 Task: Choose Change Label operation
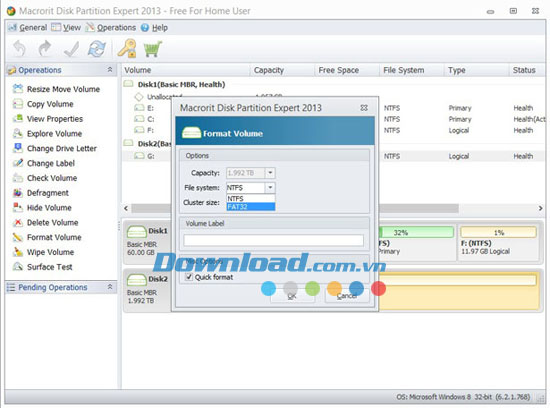click(x=43, y=163)
